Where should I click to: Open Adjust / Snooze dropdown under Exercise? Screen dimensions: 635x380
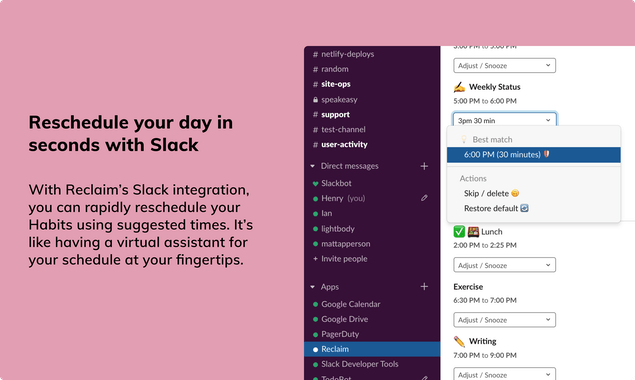click(x=504, y=320)
